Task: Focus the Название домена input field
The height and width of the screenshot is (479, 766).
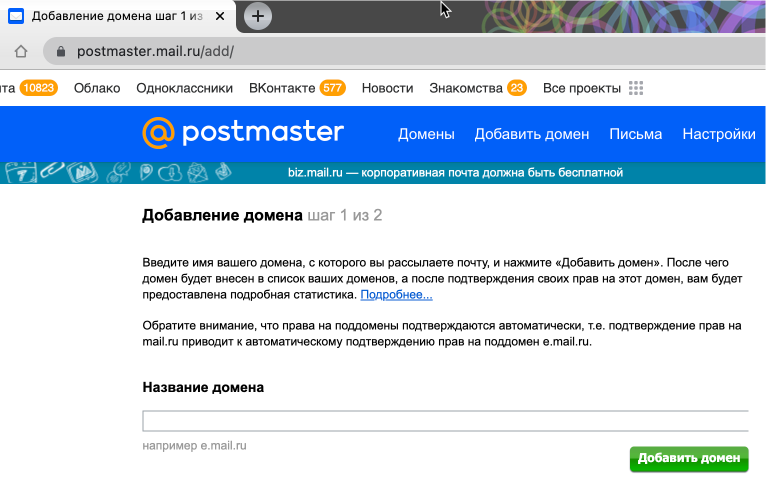Action: pos(445,421)
